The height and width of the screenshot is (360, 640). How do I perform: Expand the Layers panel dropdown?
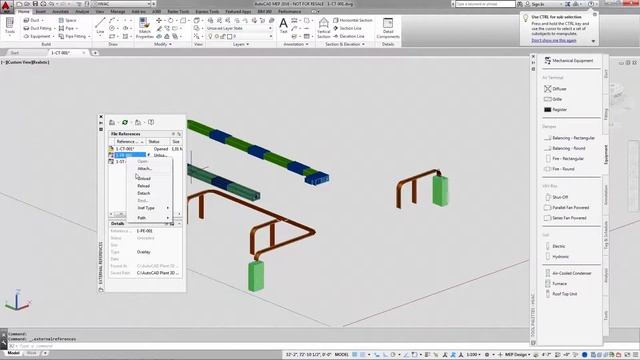[241, 44]
